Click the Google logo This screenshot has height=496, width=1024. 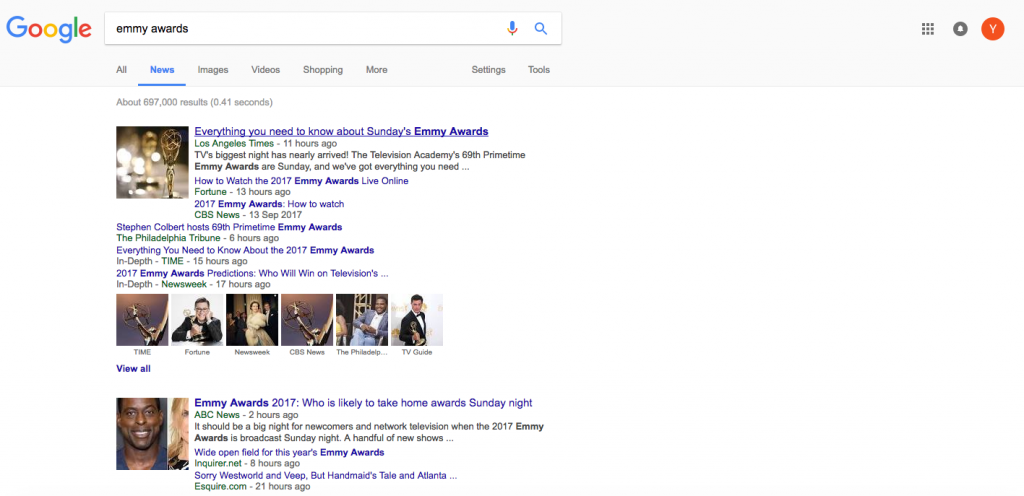pyautogui.click(x=49, y=29)
